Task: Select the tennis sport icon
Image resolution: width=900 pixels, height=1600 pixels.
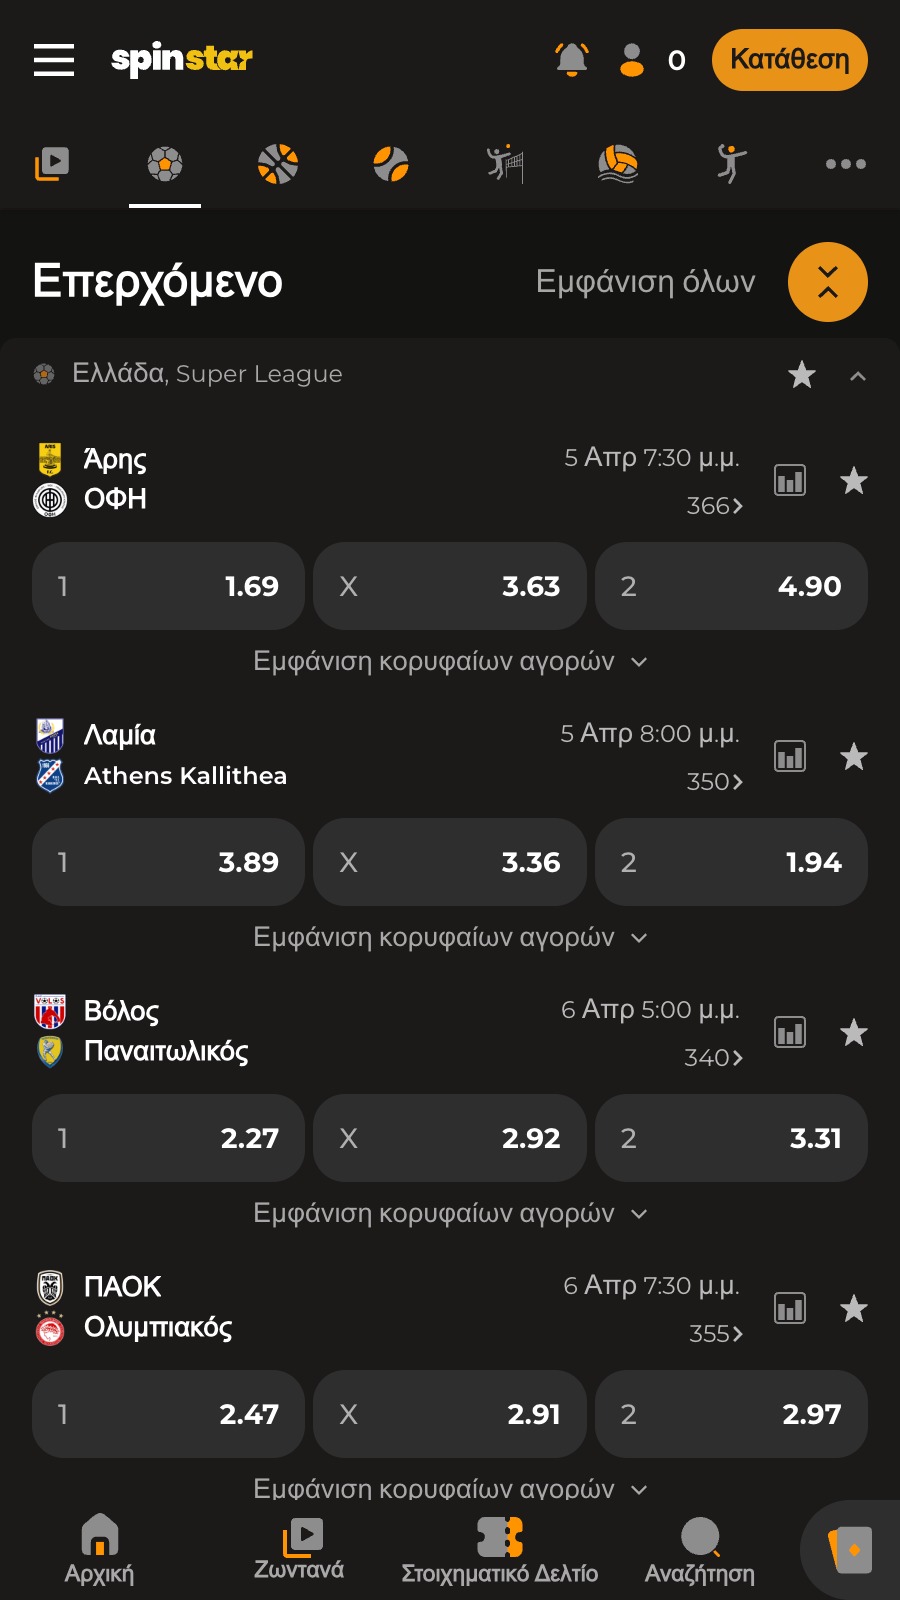Action: click(391, 164)
